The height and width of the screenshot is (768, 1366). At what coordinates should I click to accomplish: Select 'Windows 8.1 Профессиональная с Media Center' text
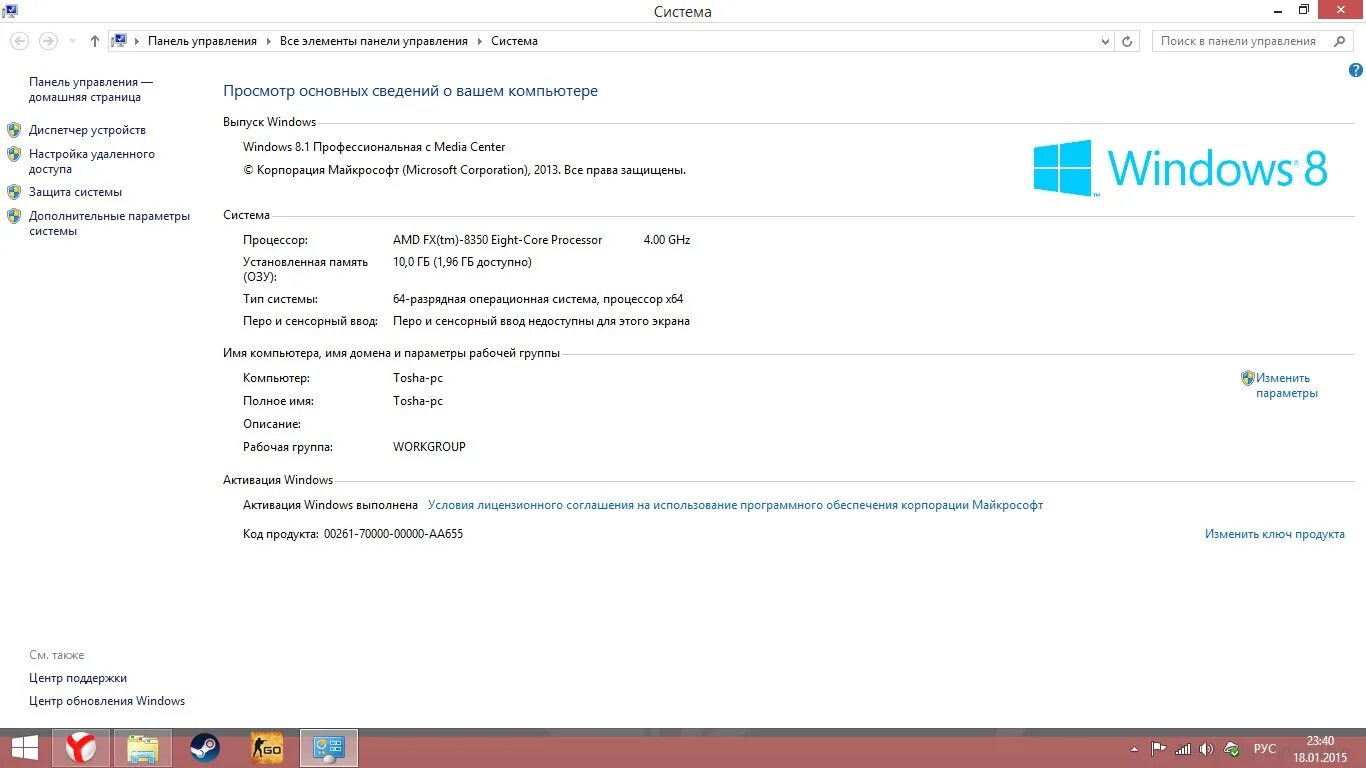pyautogui.click(x=374, y=147)
